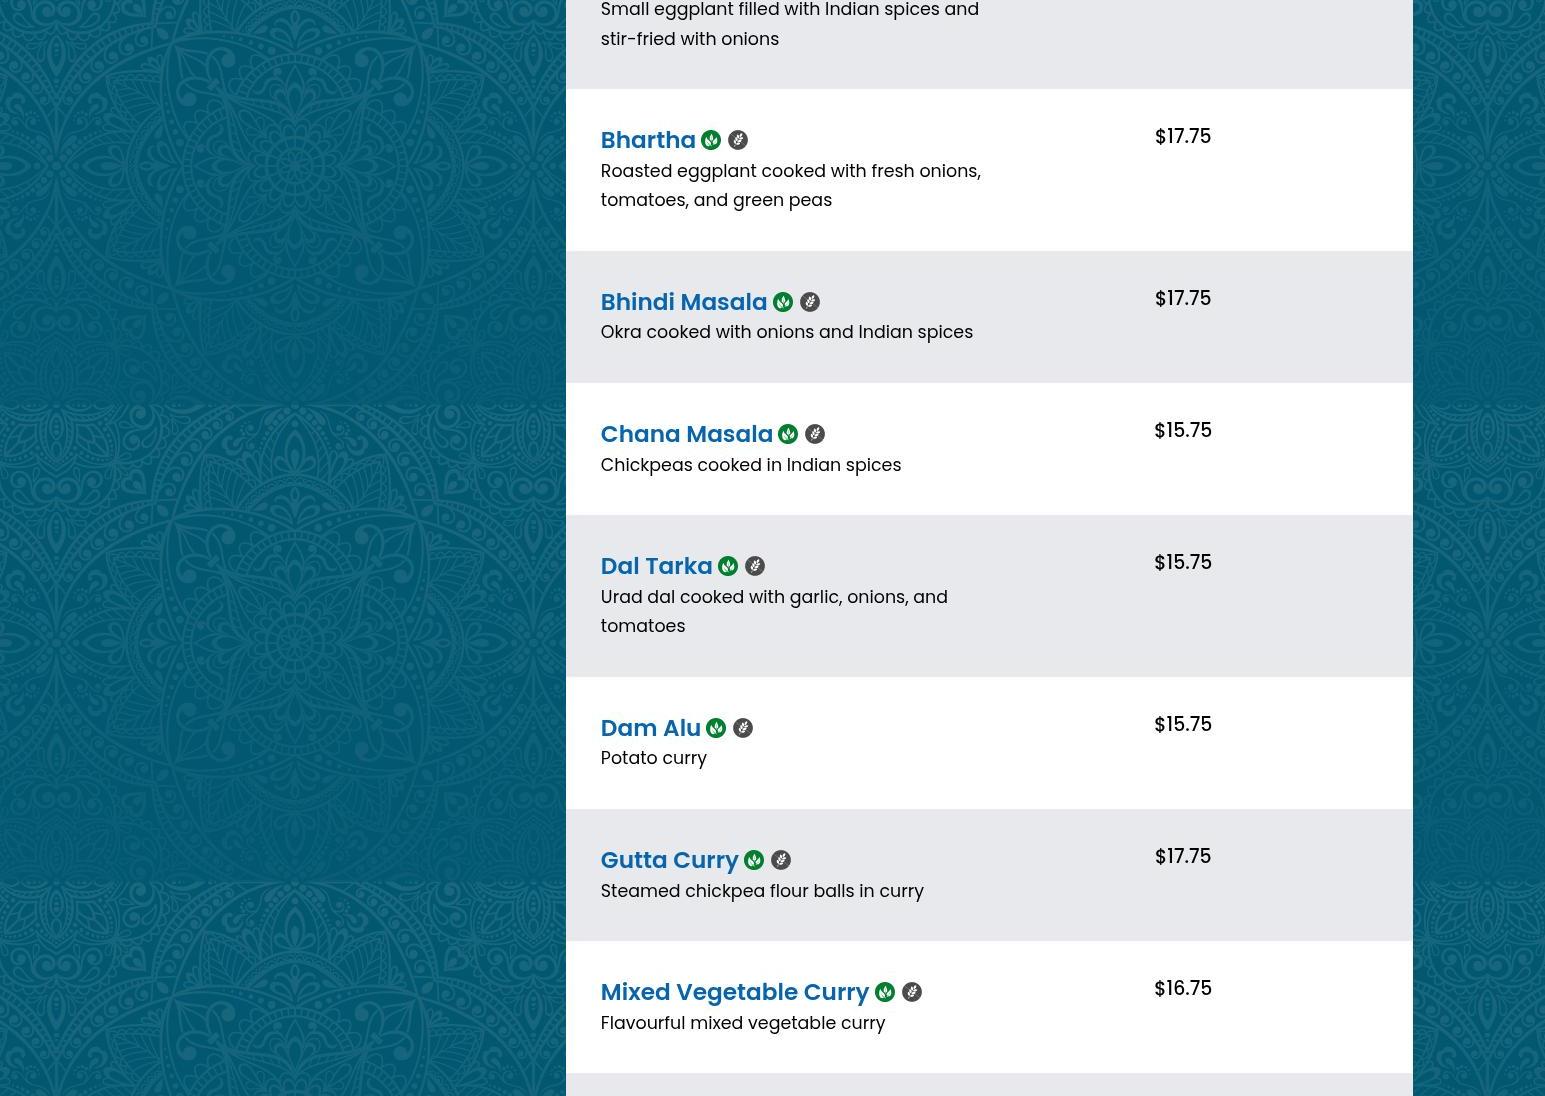Click the gray wheat icon beside Mixed Vegetable Curry

pyautogui.click(x=912, y=992)
